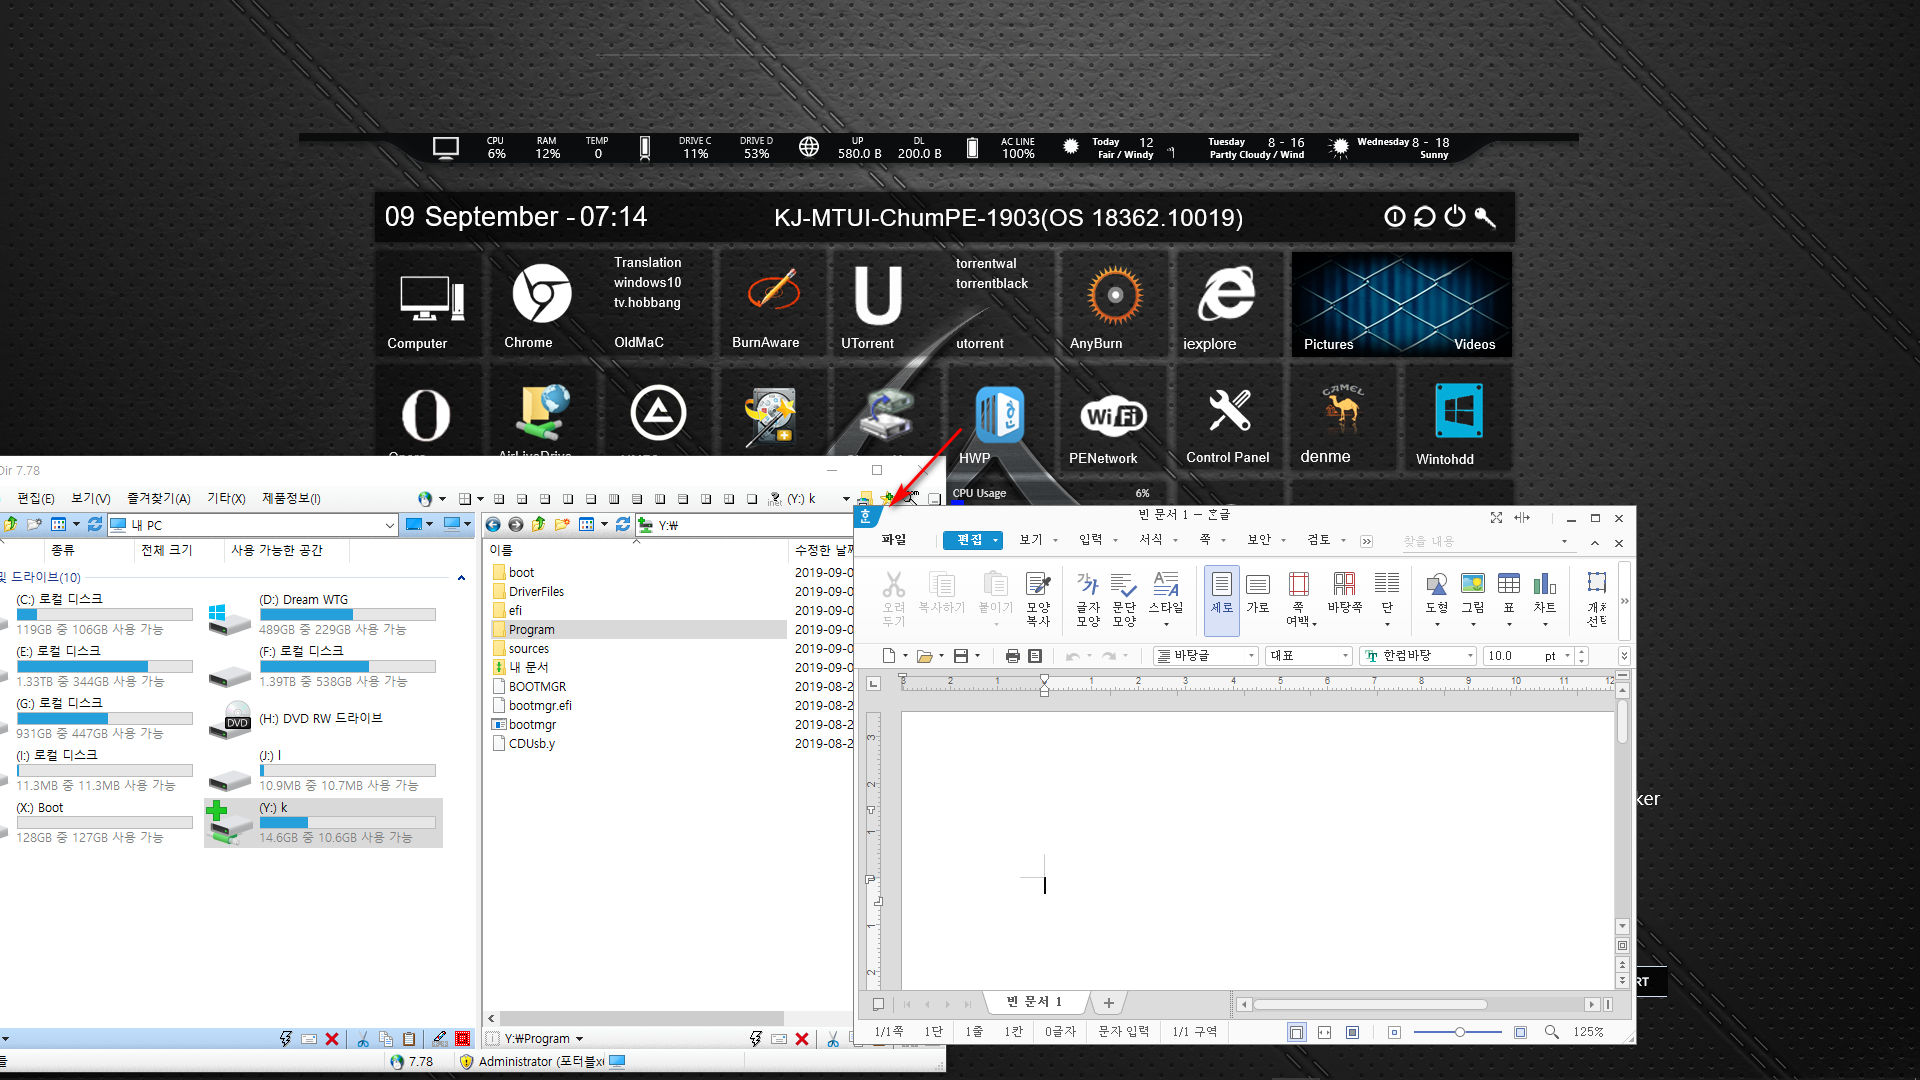
Task: Expand more menus with the double-chevron button
Action: coord(1366,541)
